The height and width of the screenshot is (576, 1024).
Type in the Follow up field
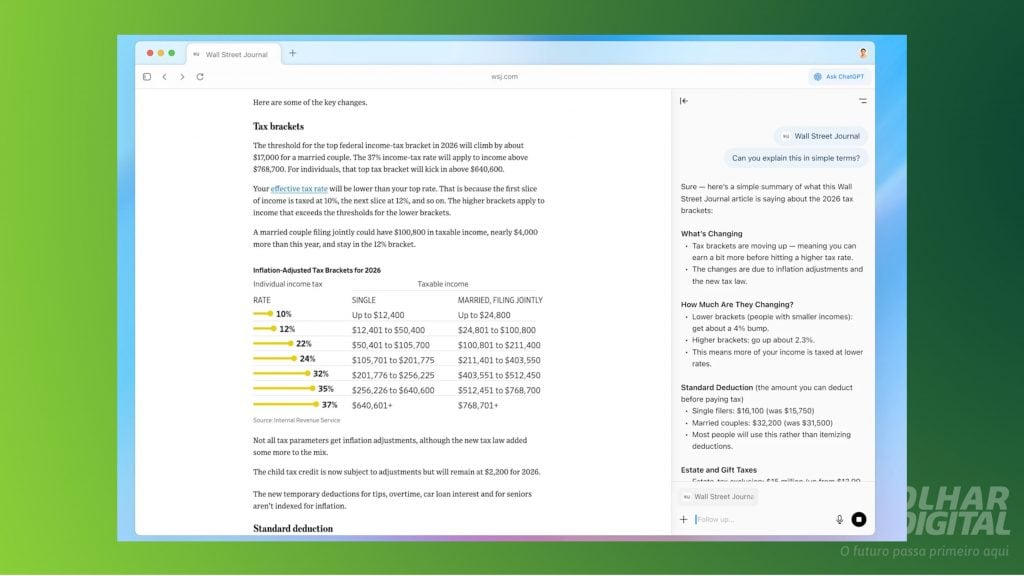(760, 519)
